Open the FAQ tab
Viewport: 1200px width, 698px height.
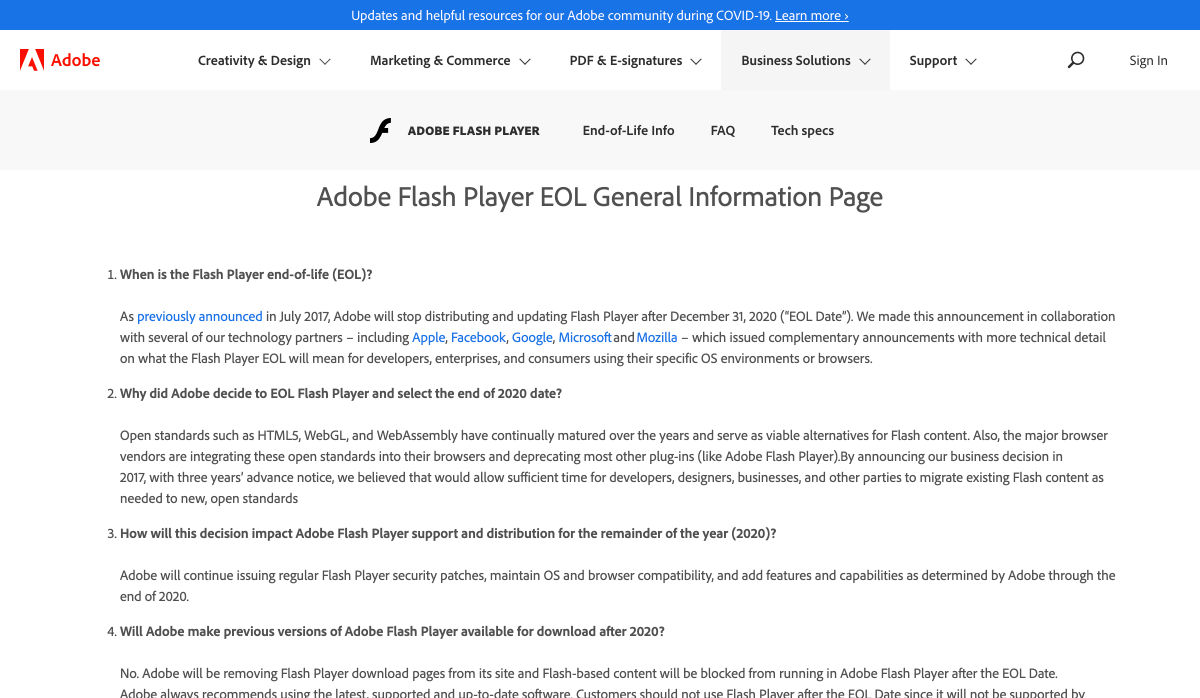coord(723,130)
